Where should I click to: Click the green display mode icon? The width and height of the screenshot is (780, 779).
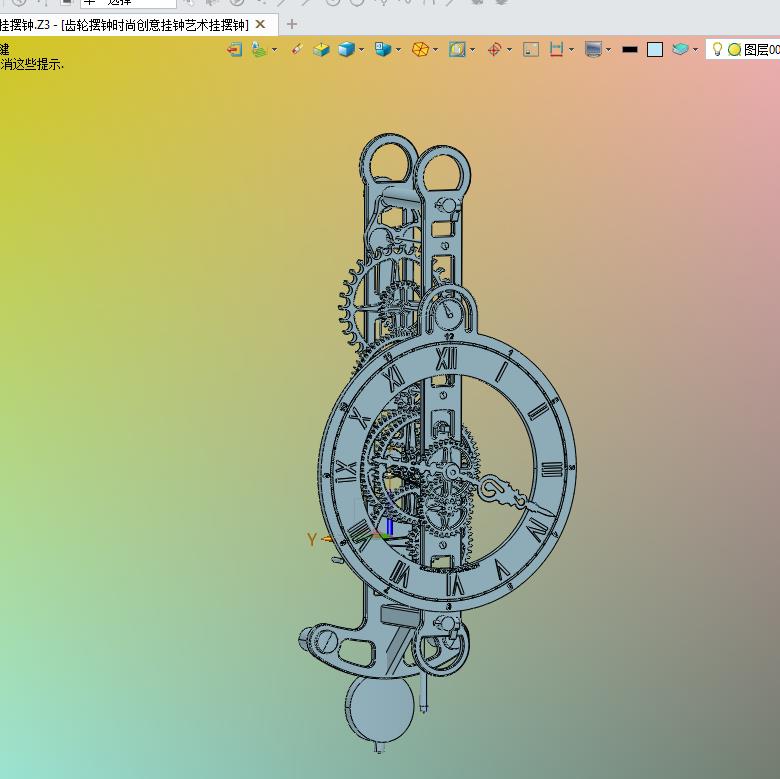[x=259, y=49]
